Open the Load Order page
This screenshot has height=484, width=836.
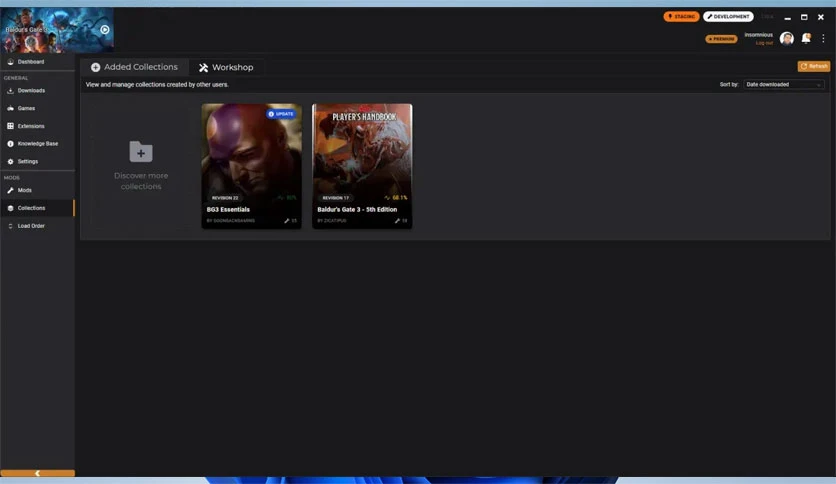point(37,226)
